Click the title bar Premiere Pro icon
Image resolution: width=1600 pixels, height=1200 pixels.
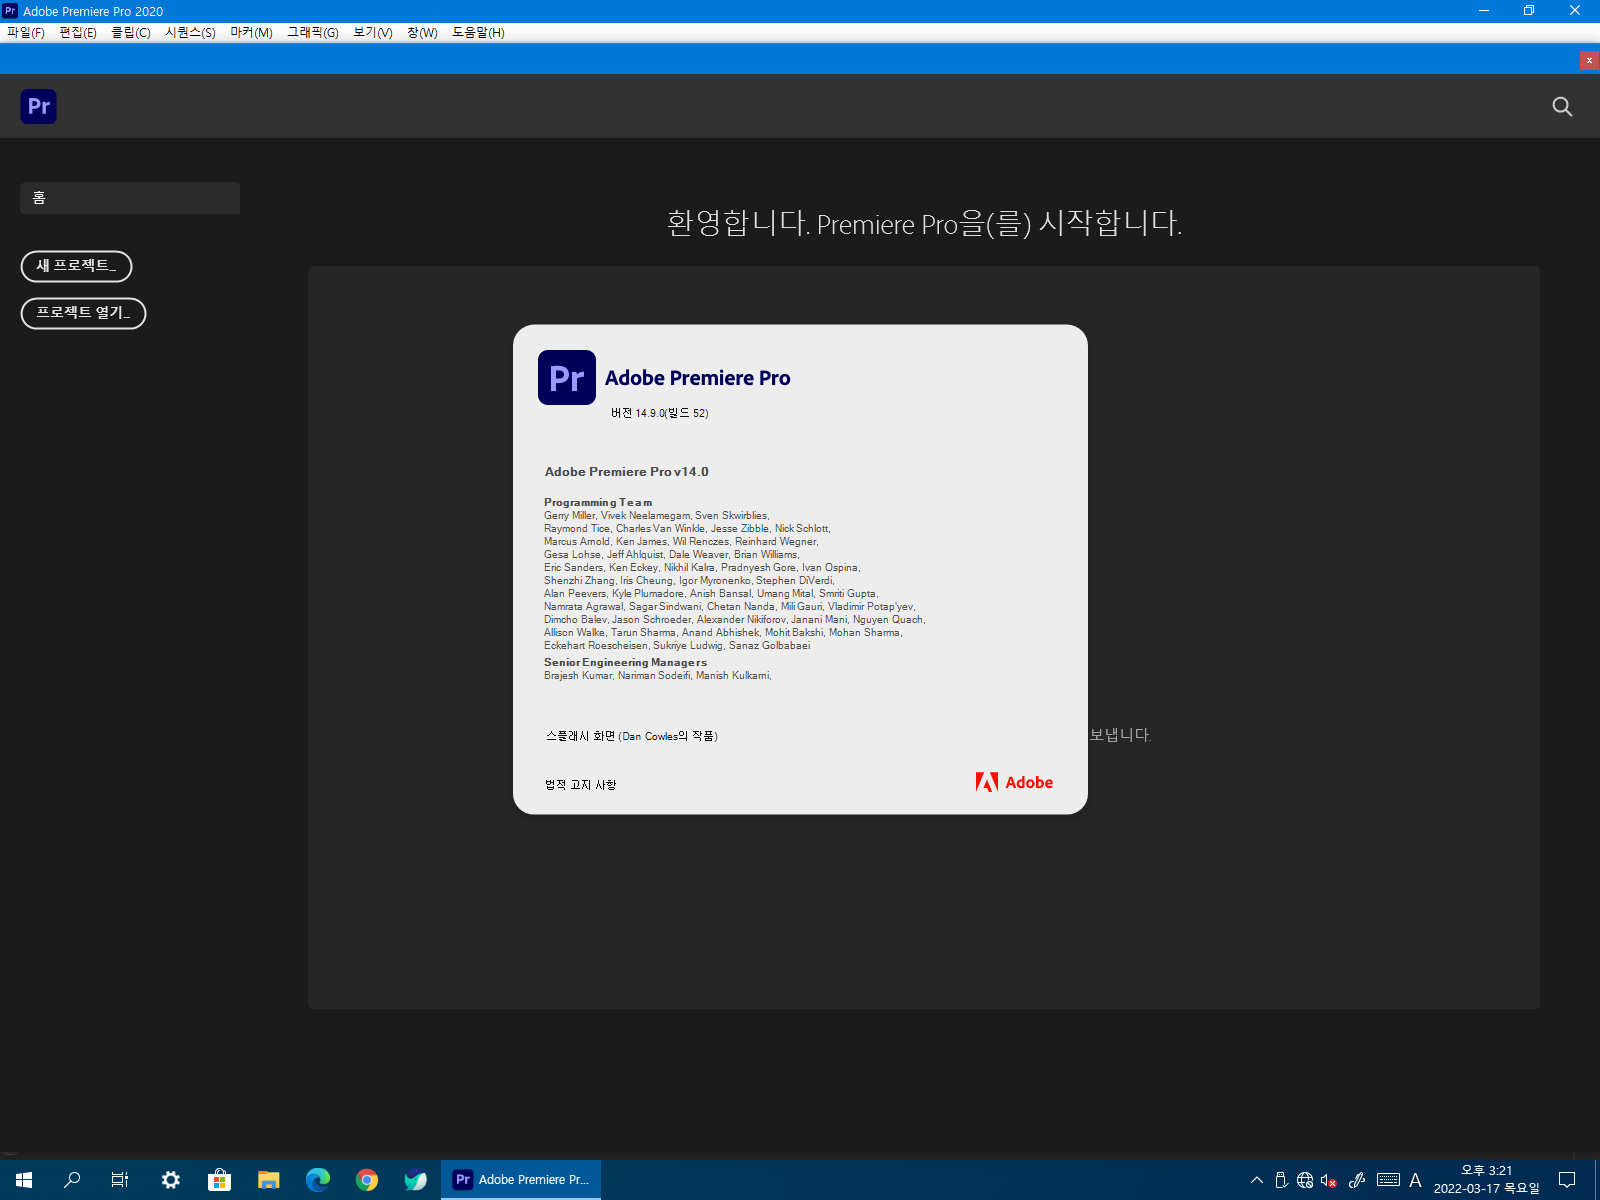10,11
